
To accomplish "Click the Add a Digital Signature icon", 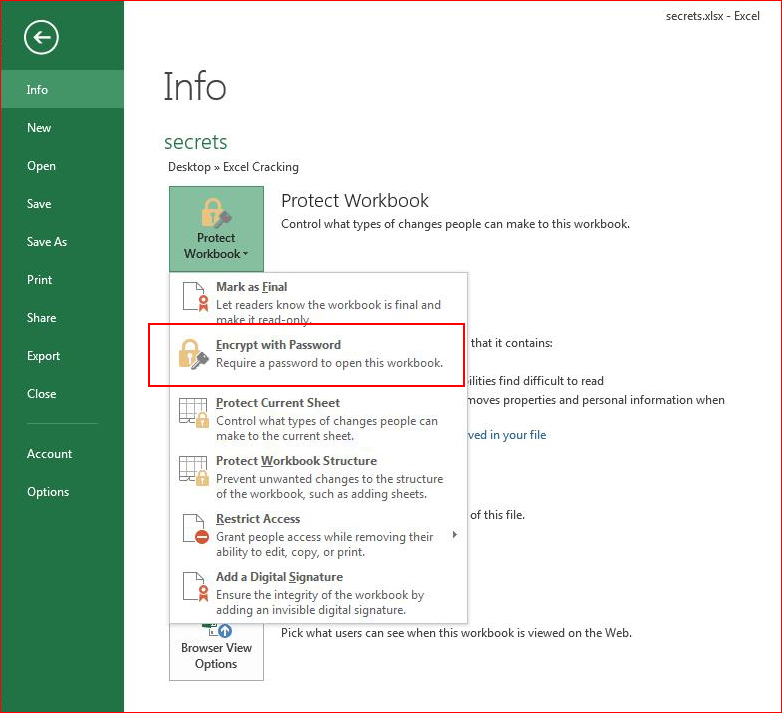I will coord(195,586).
